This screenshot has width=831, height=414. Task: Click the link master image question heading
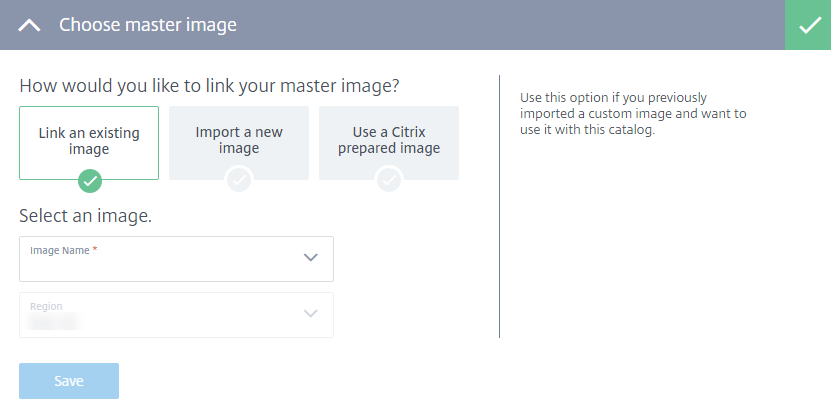[216, 86]
